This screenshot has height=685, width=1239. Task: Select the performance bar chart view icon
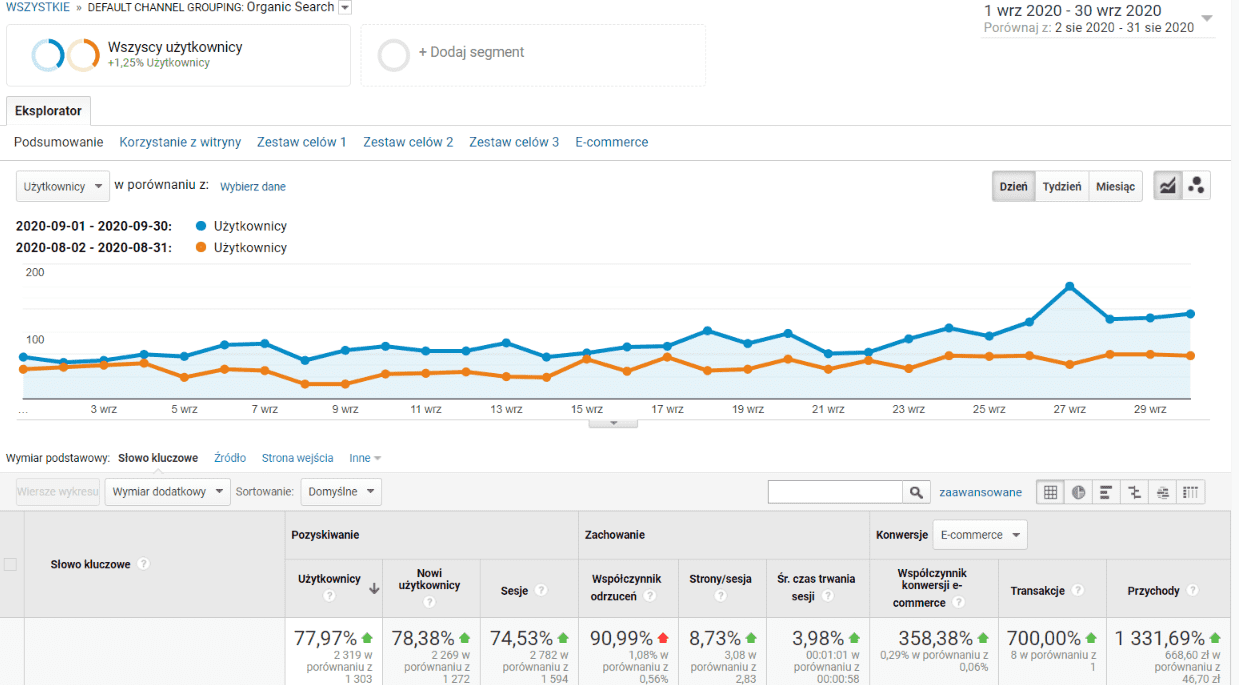coord(1106,491)
